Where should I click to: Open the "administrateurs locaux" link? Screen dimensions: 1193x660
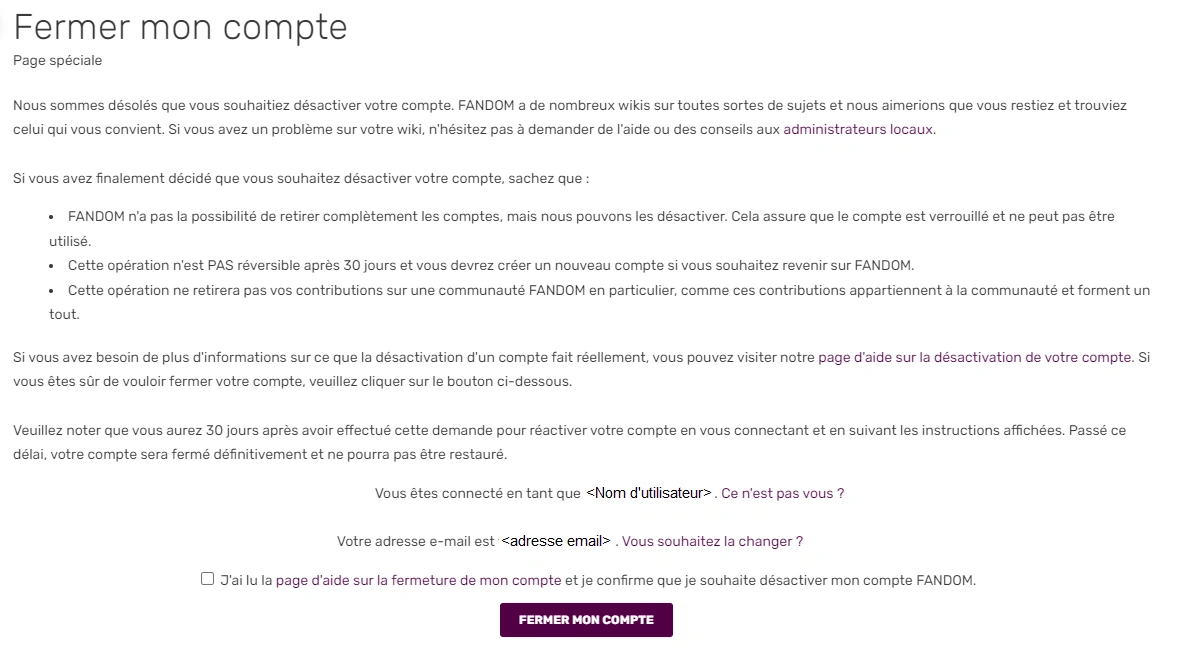pyautogui.click(x=858, y=129)
